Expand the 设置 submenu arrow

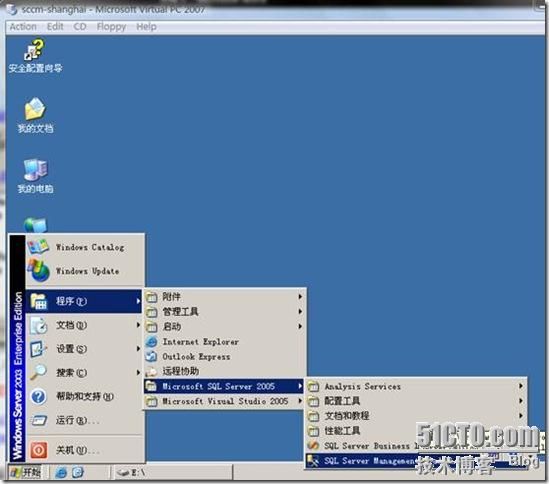(138, 349)
